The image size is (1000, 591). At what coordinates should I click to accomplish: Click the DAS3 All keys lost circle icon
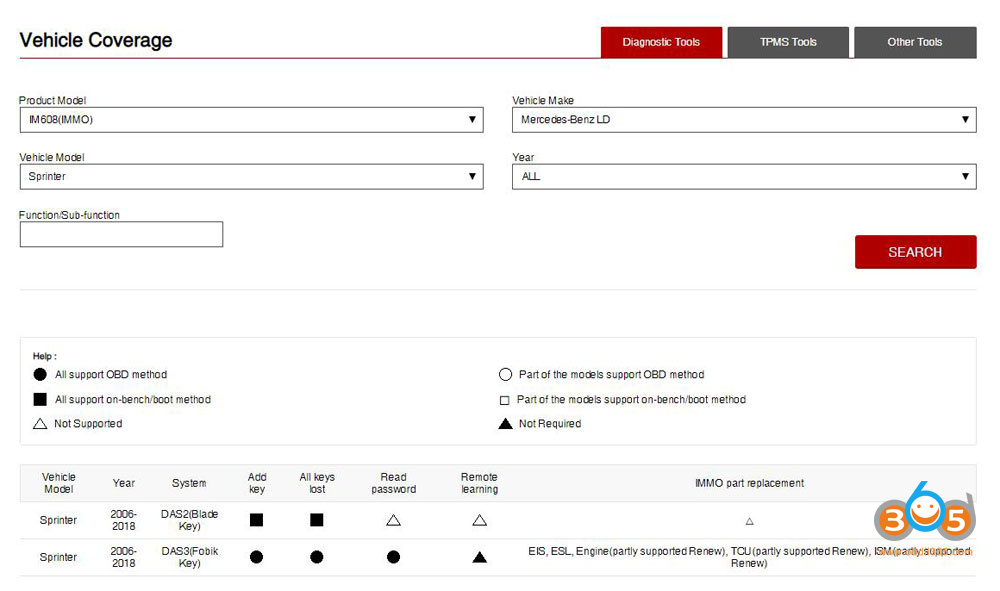pos(317,557)
